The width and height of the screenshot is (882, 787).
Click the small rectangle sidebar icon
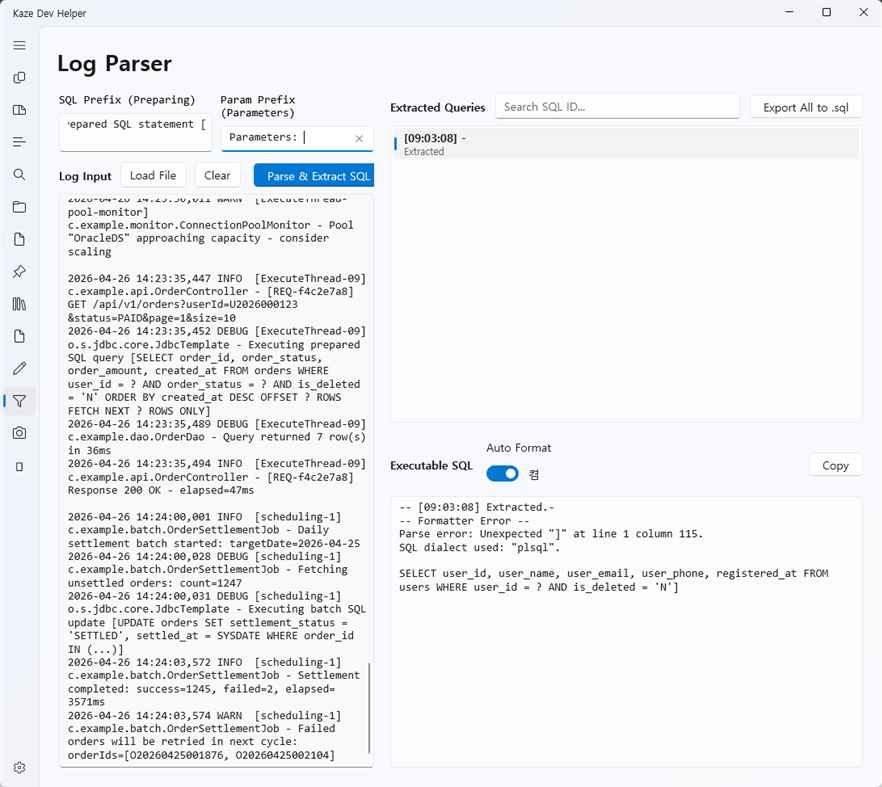pyautogui.click(x=20, y=467)
